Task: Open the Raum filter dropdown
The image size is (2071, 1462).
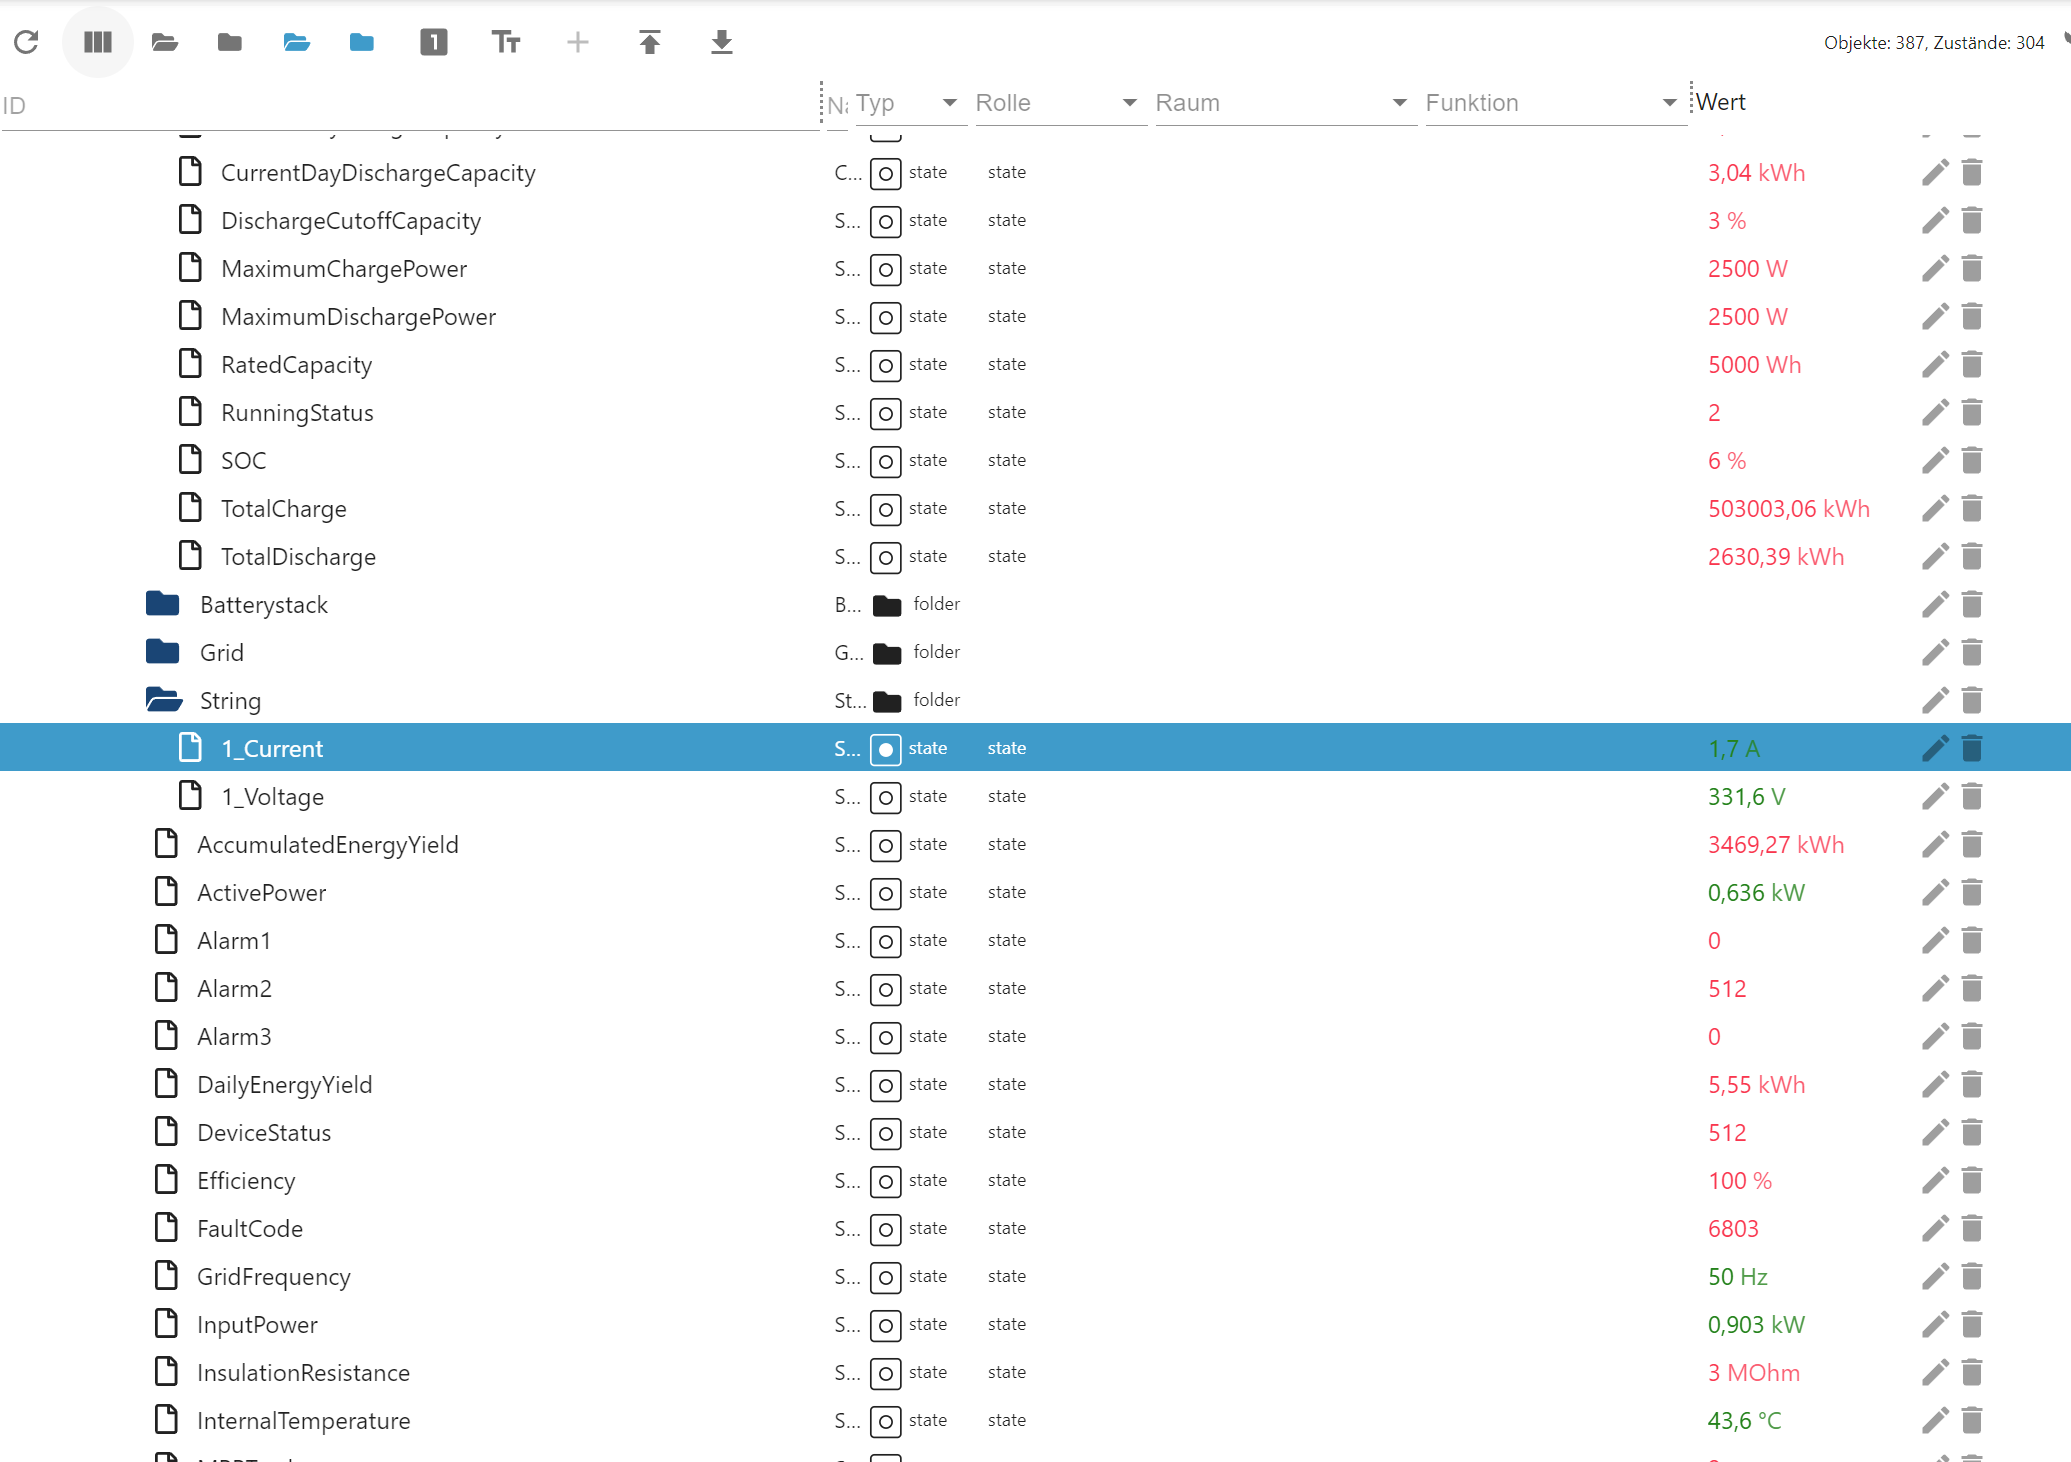Action: click(1399, 103)
